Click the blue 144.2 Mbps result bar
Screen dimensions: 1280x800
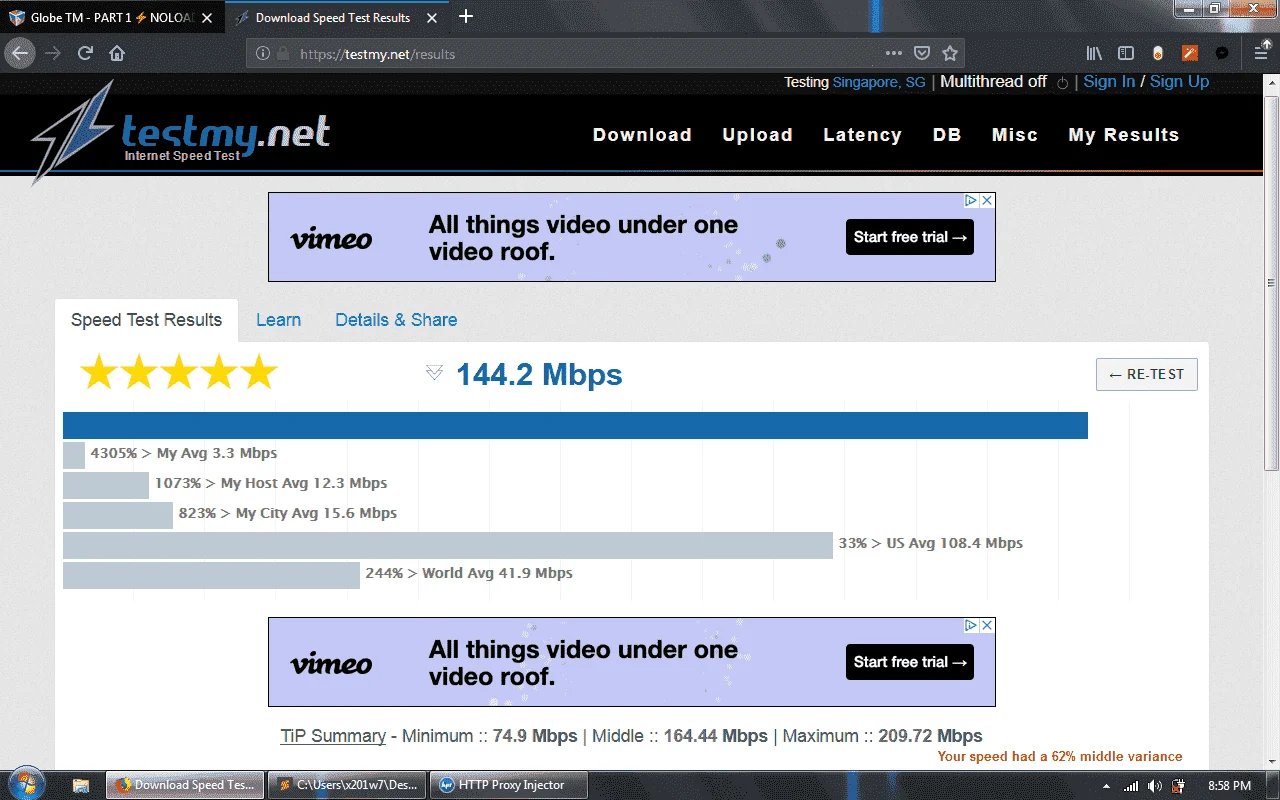coord(575,425)
